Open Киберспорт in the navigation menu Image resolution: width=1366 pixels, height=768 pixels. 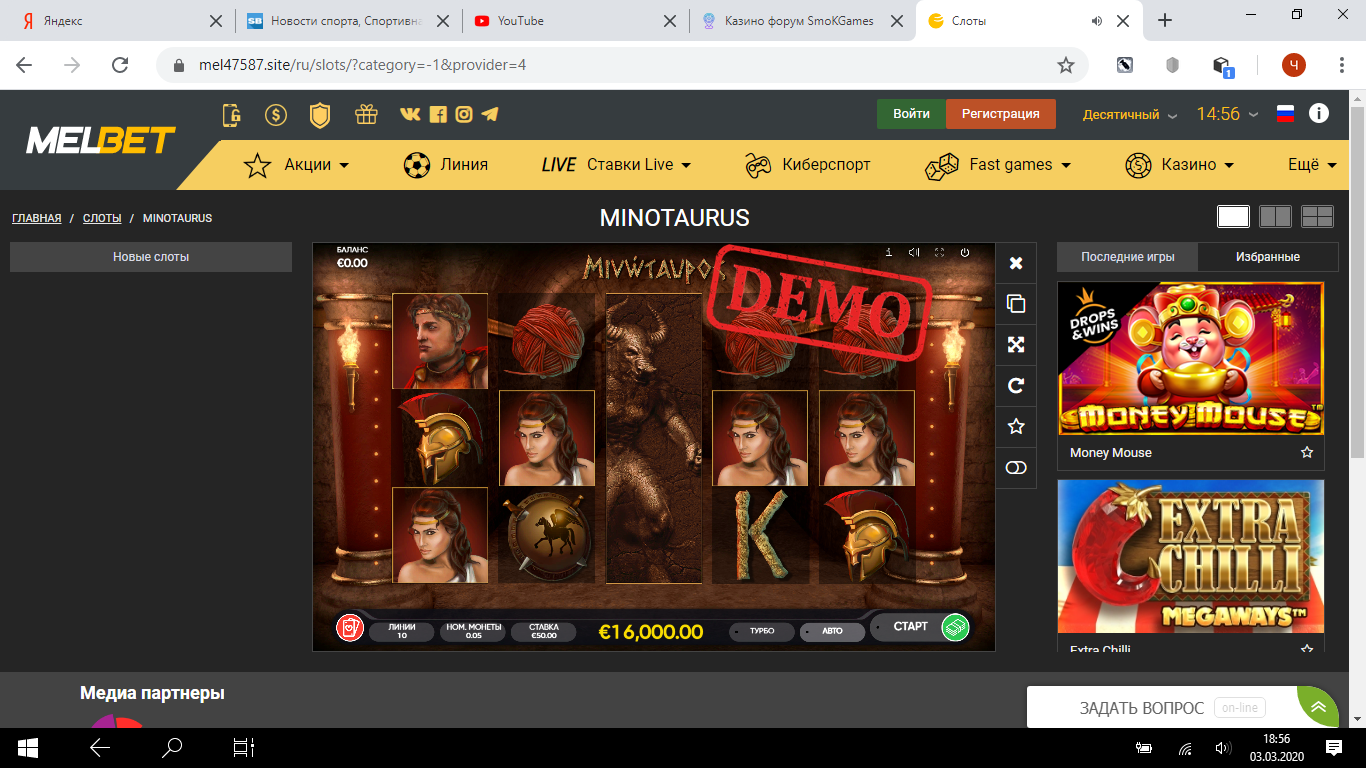click(808, 165)
